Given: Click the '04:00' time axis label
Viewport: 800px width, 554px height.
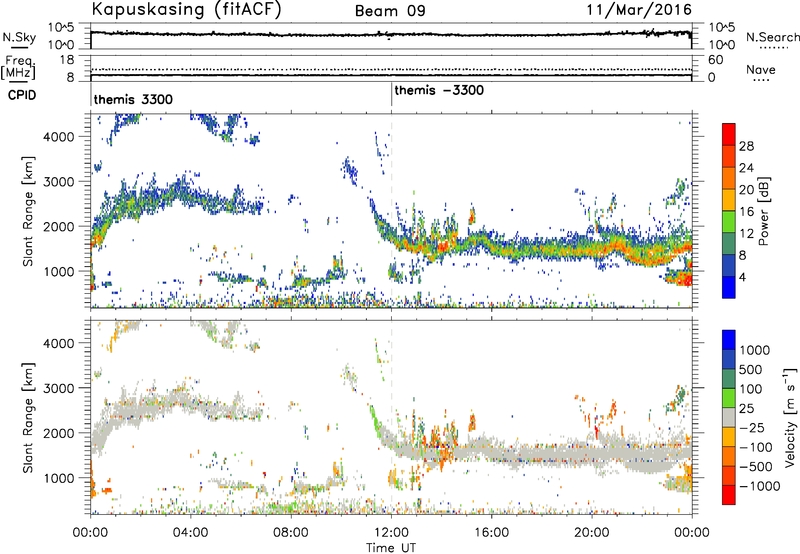Looking at the screenshot, I should pyautogui.click(x=190, y=533).
